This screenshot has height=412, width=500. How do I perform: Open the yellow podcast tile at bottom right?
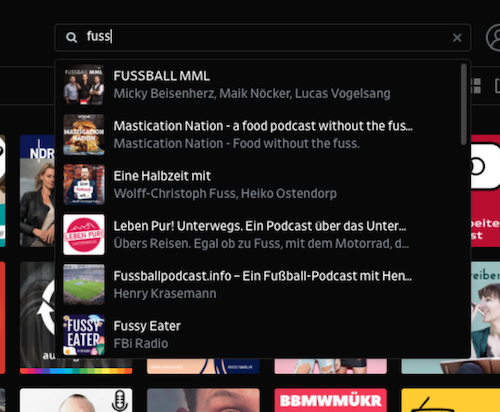tap(451, 400)
